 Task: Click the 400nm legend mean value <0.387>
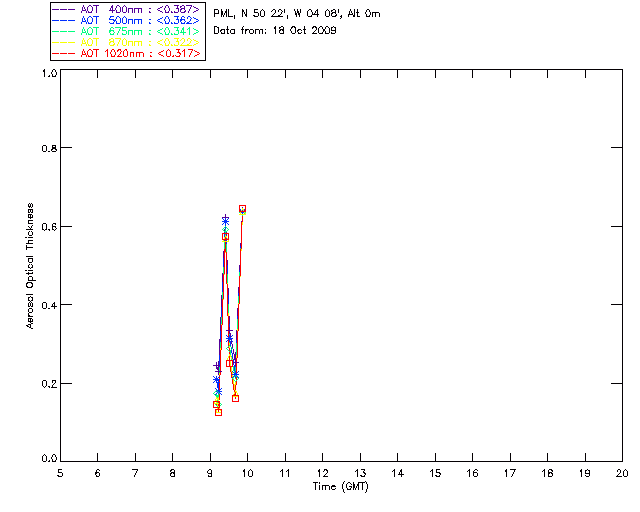pyautogui.click(x=178, y=9)
